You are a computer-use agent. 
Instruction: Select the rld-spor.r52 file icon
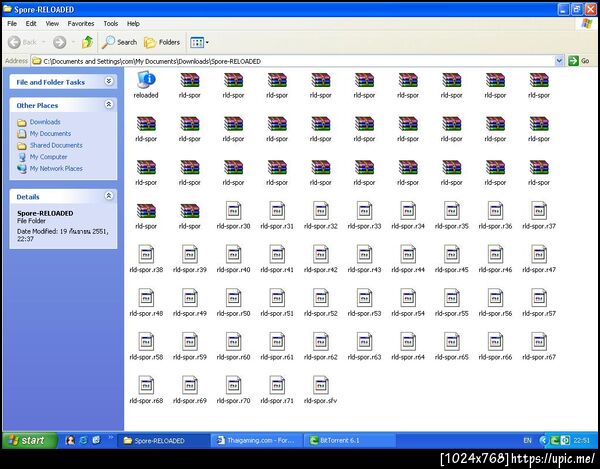pyautogui.click(x=321, y=298)
